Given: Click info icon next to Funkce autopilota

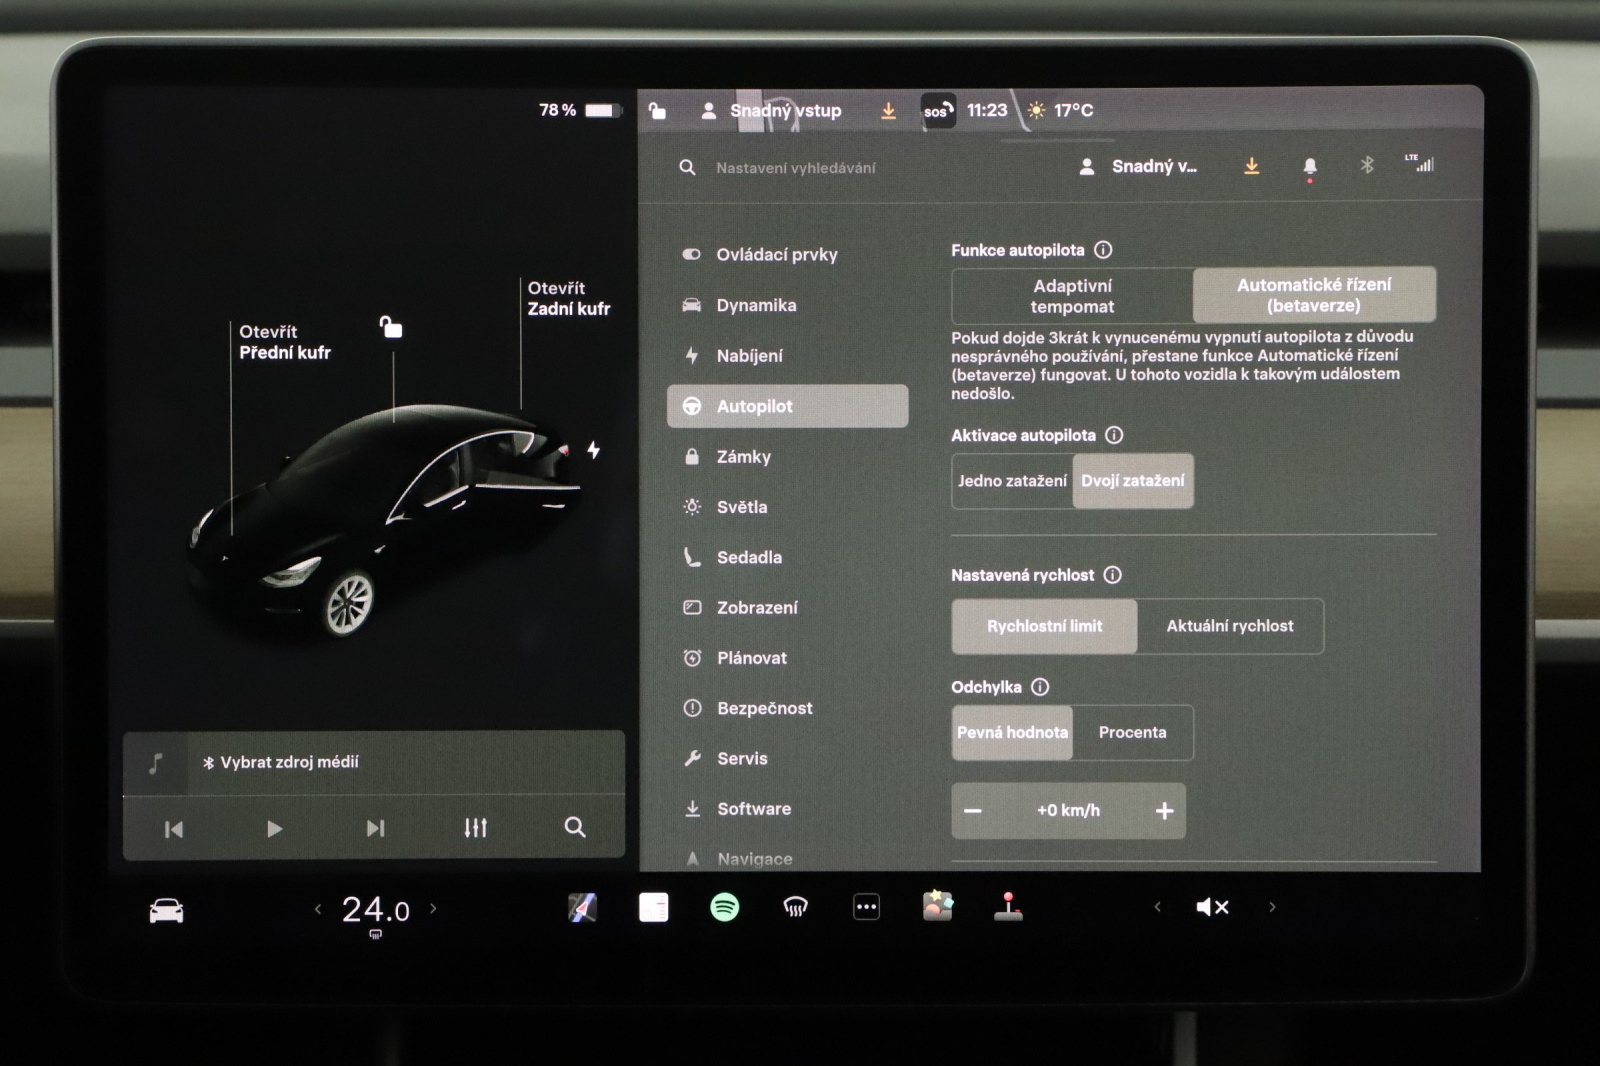Looking at the screenshot, I should click(x=1103, y=250).
